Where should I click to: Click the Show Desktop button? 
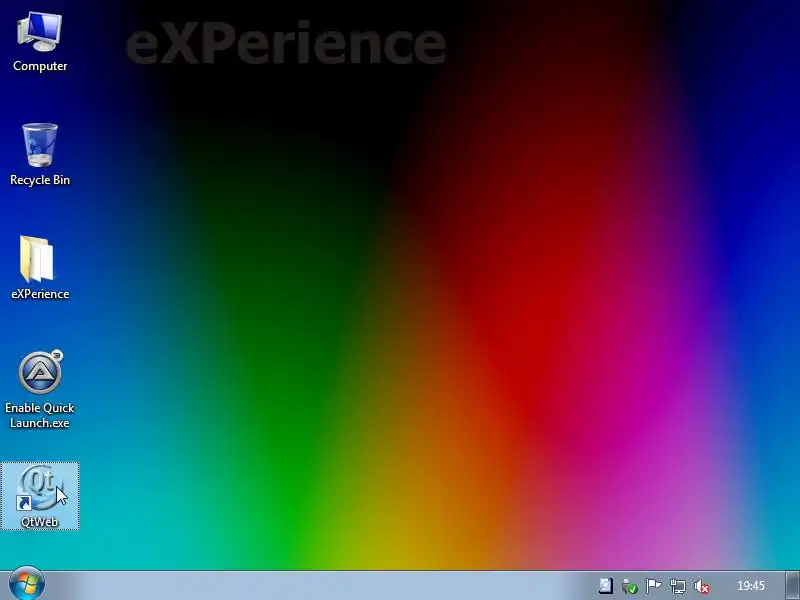[x=792, y=585]
